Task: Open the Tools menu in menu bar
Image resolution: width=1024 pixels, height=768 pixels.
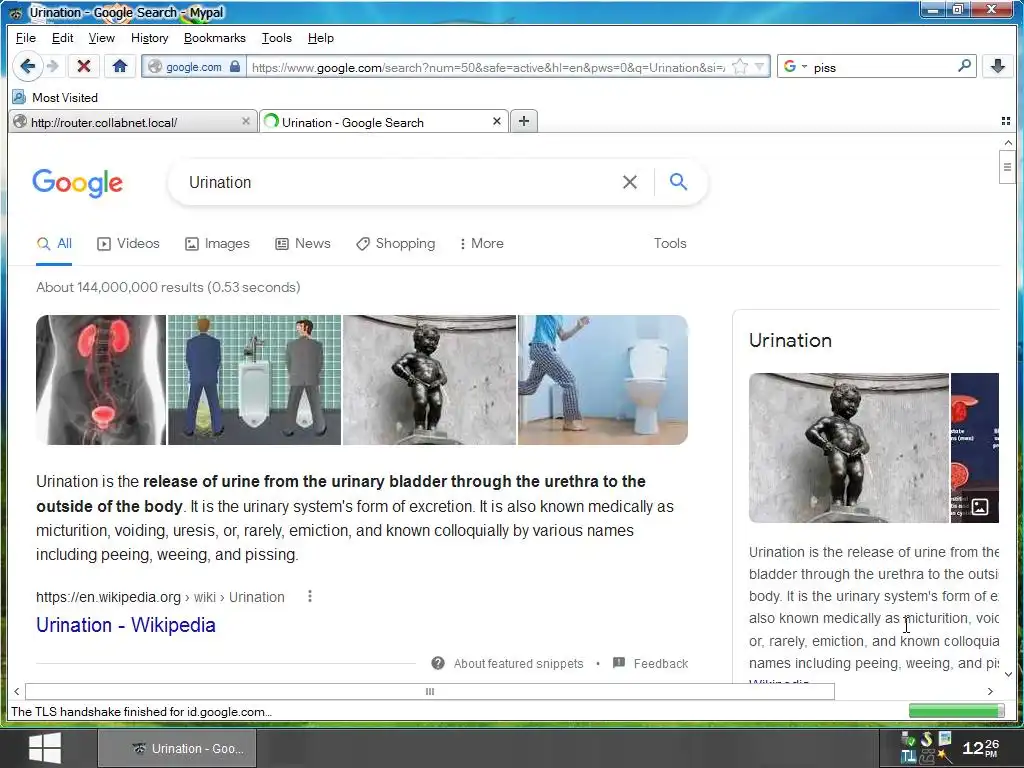Action: 276,38
